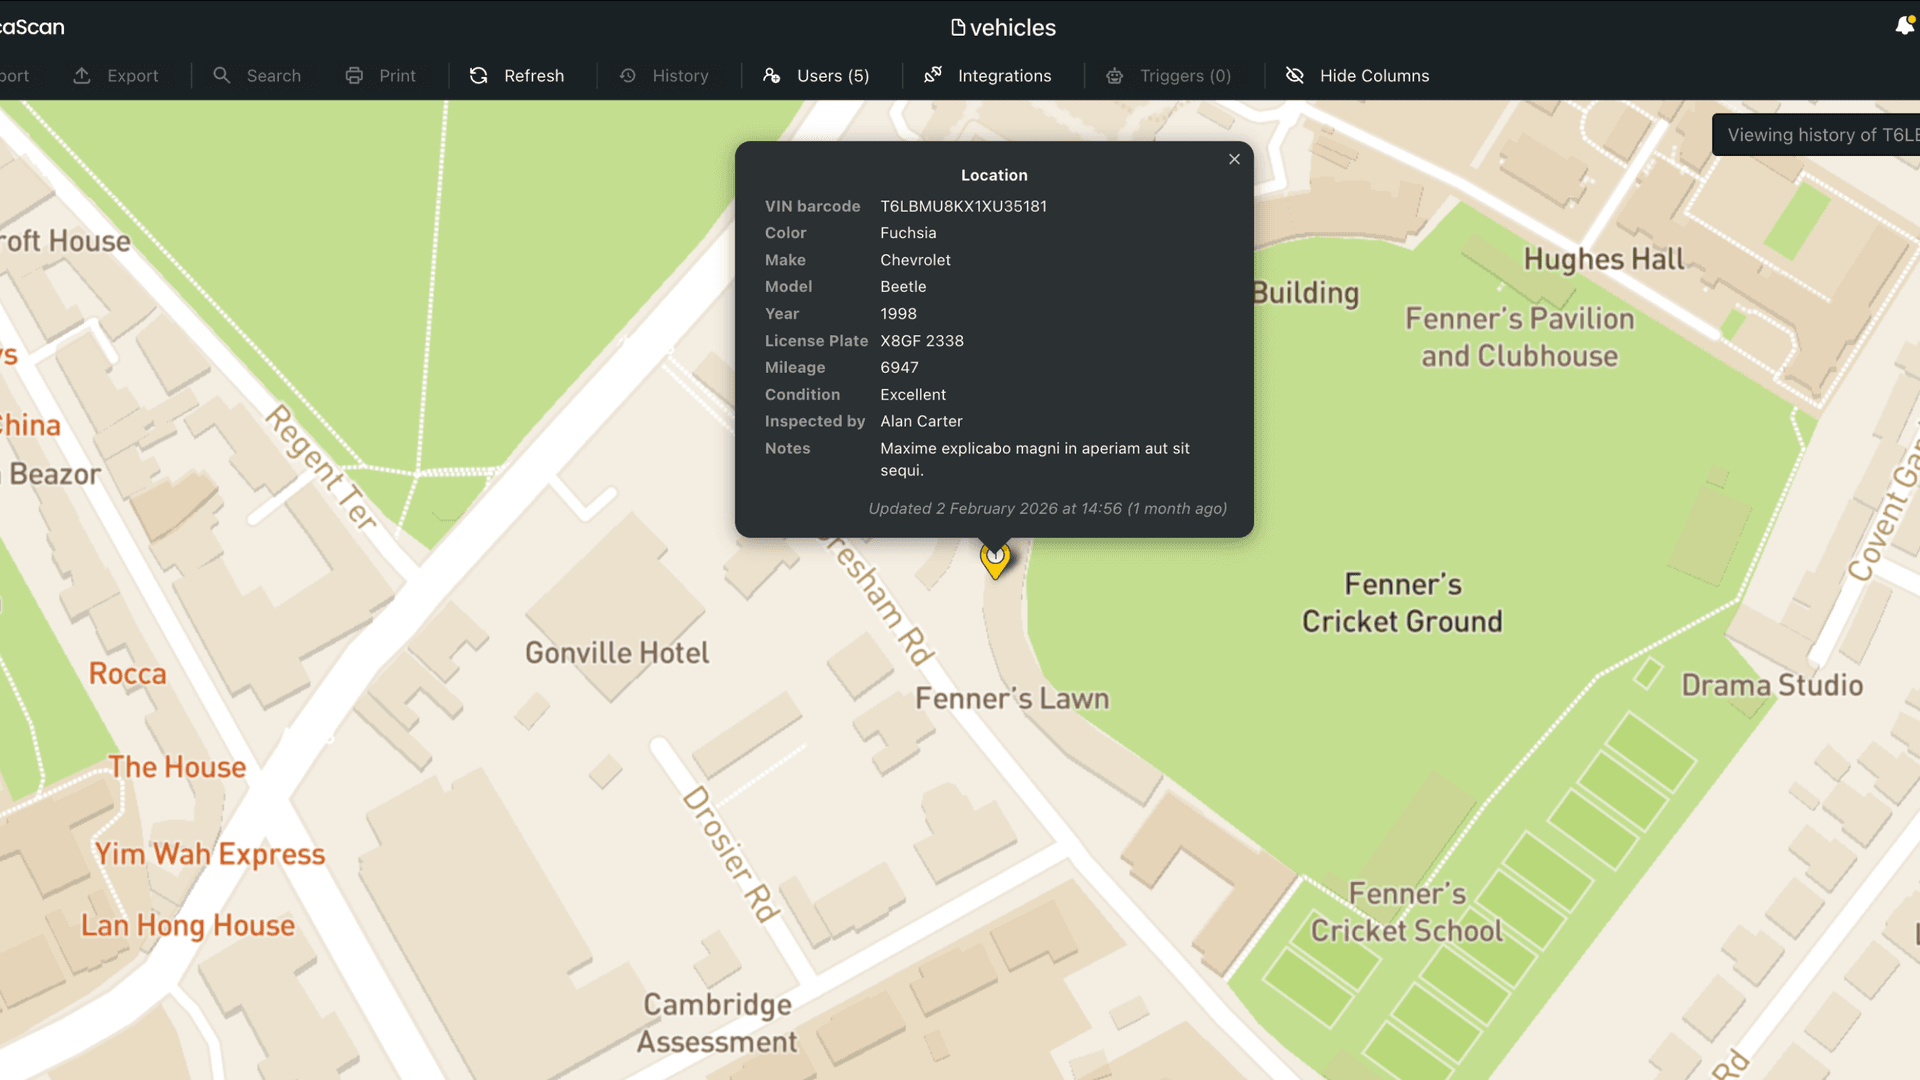Click the yellow map pin marker
This screenshot has height=1080, width=1920.
click(x=994, y=562)
